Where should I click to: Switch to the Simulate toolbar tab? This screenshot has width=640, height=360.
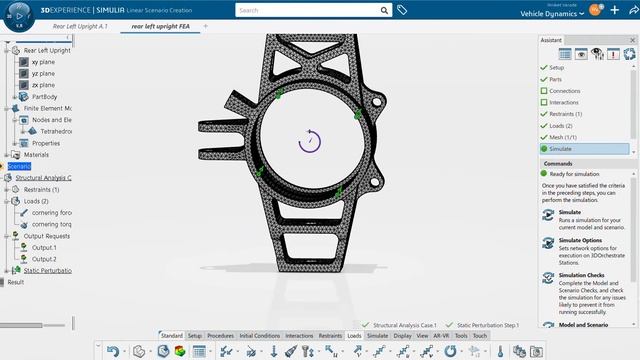[x=378, y=336]
